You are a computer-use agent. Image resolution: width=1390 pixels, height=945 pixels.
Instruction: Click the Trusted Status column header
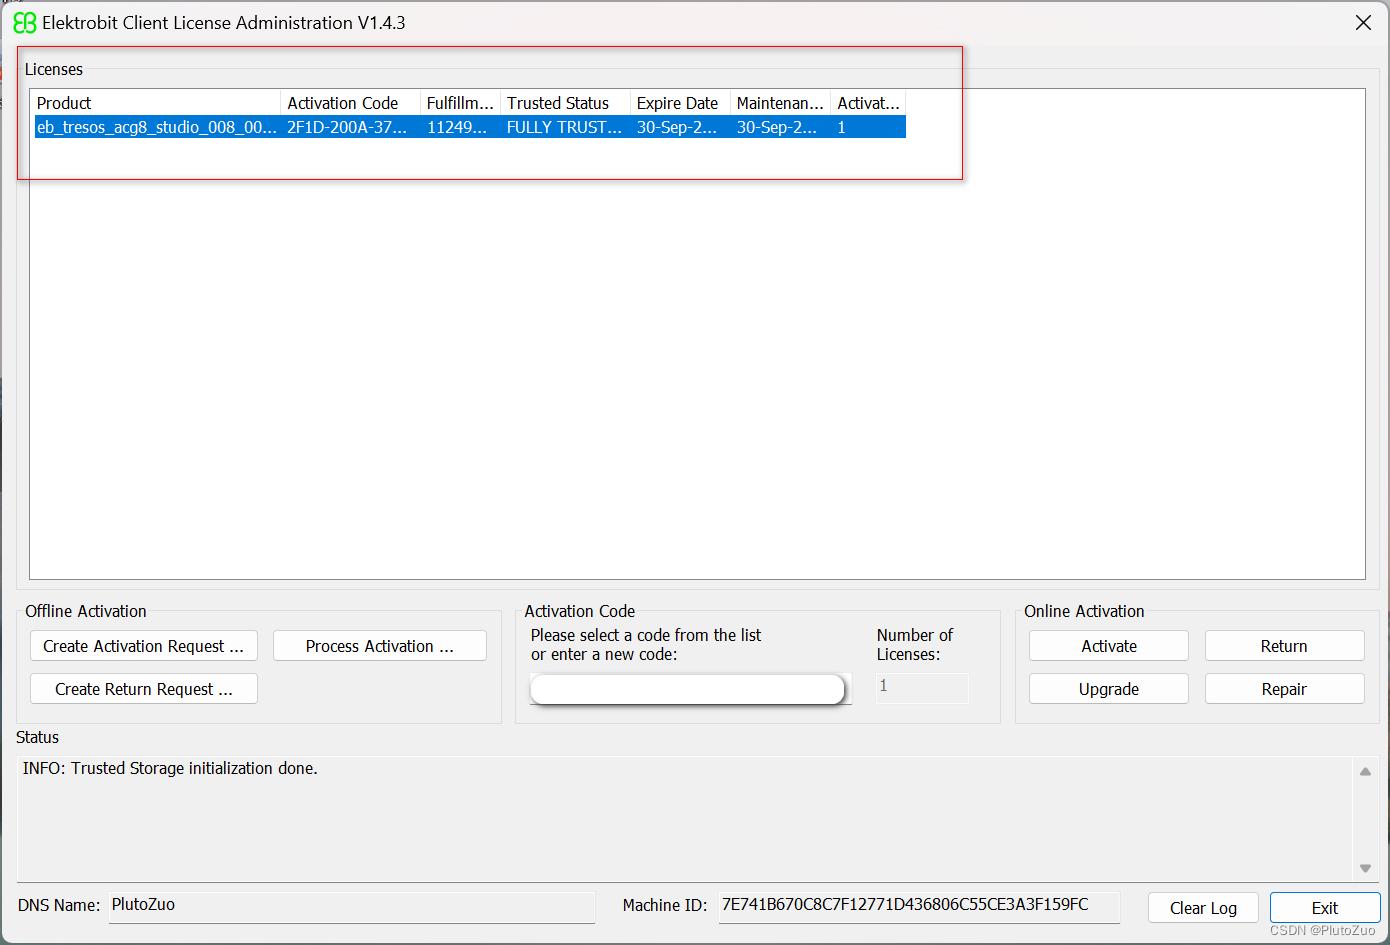[565, 103]
